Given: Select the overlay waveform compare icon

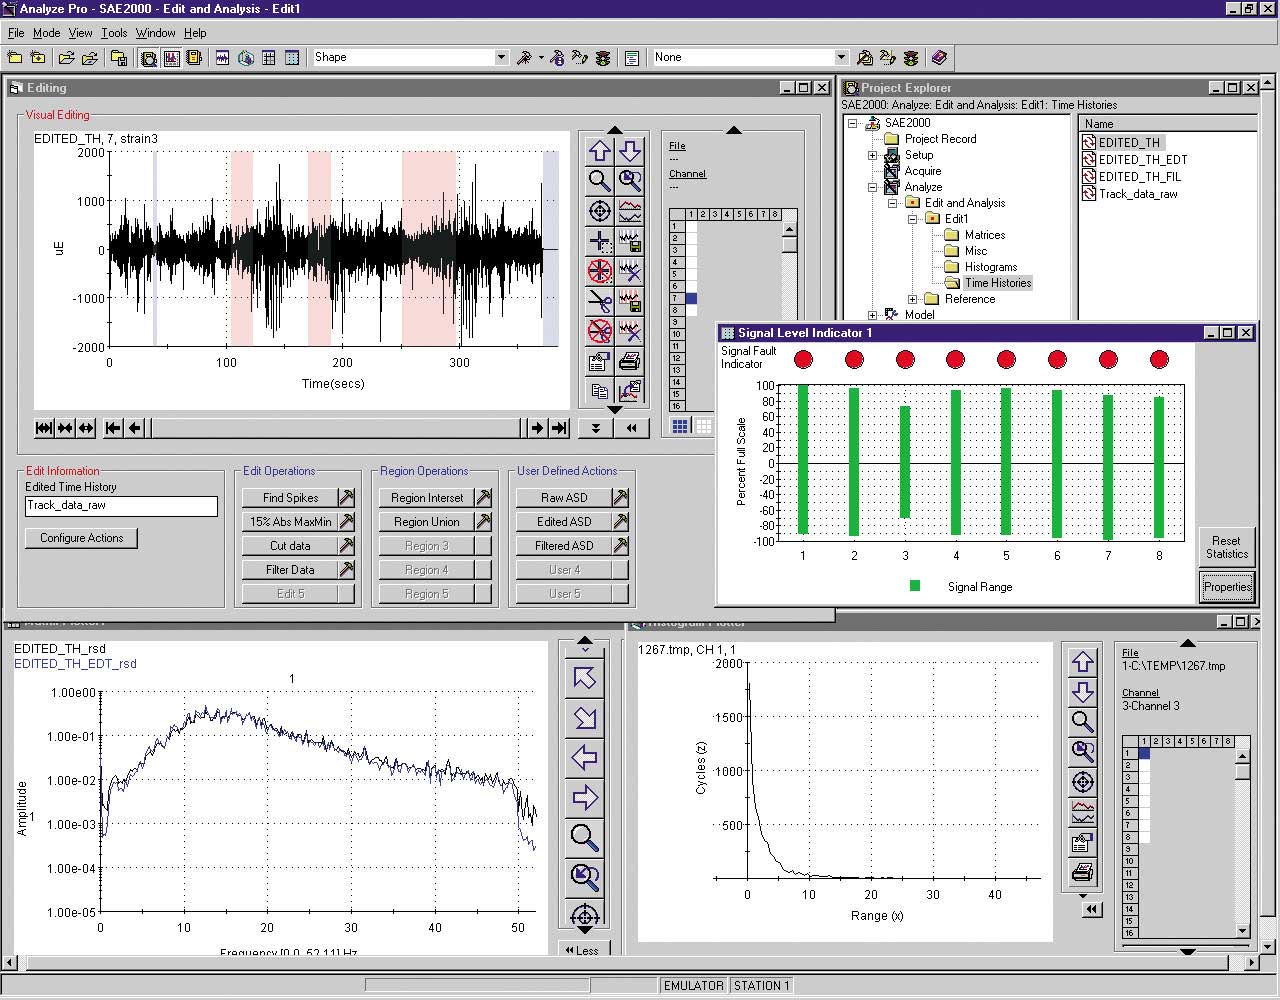Looking at the screenshot, I should coord(629,211).
